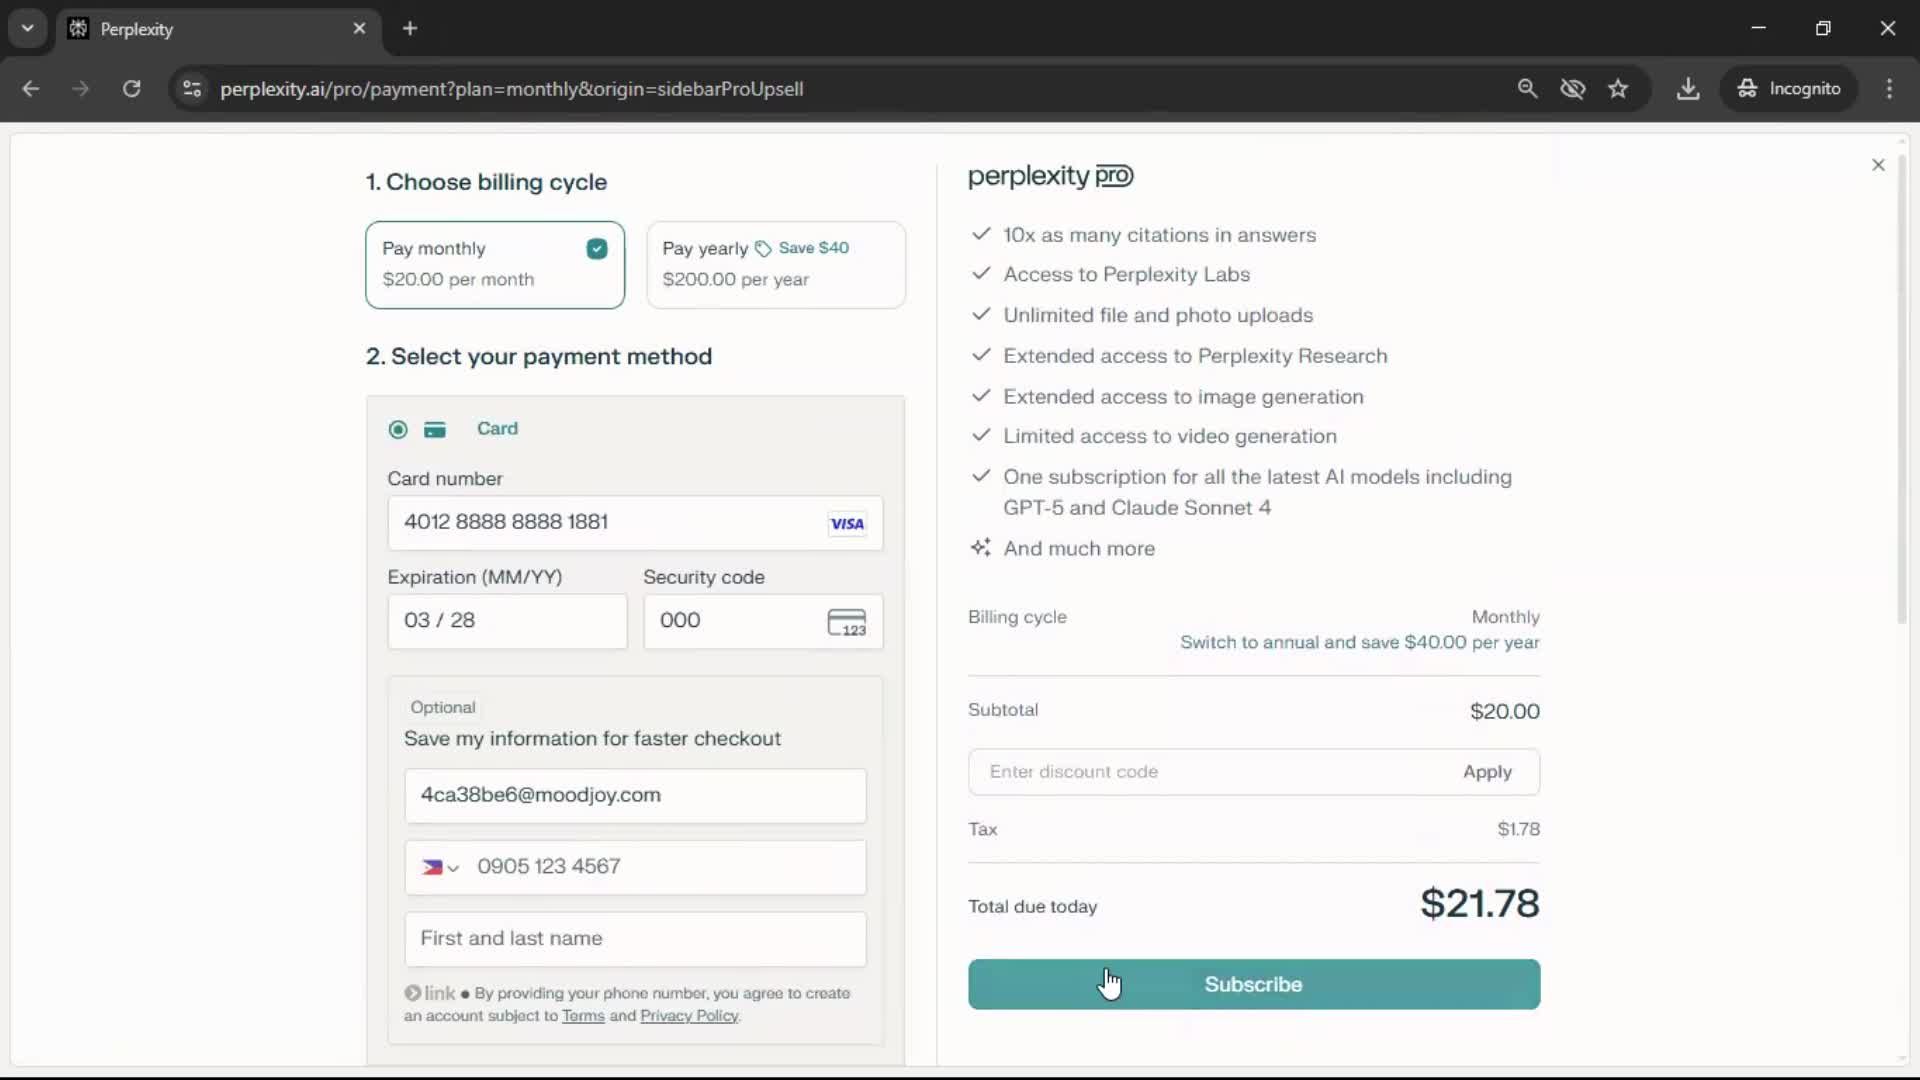Click the page vertical scrollbar
Screen dimensions: 1920x1080
tap(1902, 390)
